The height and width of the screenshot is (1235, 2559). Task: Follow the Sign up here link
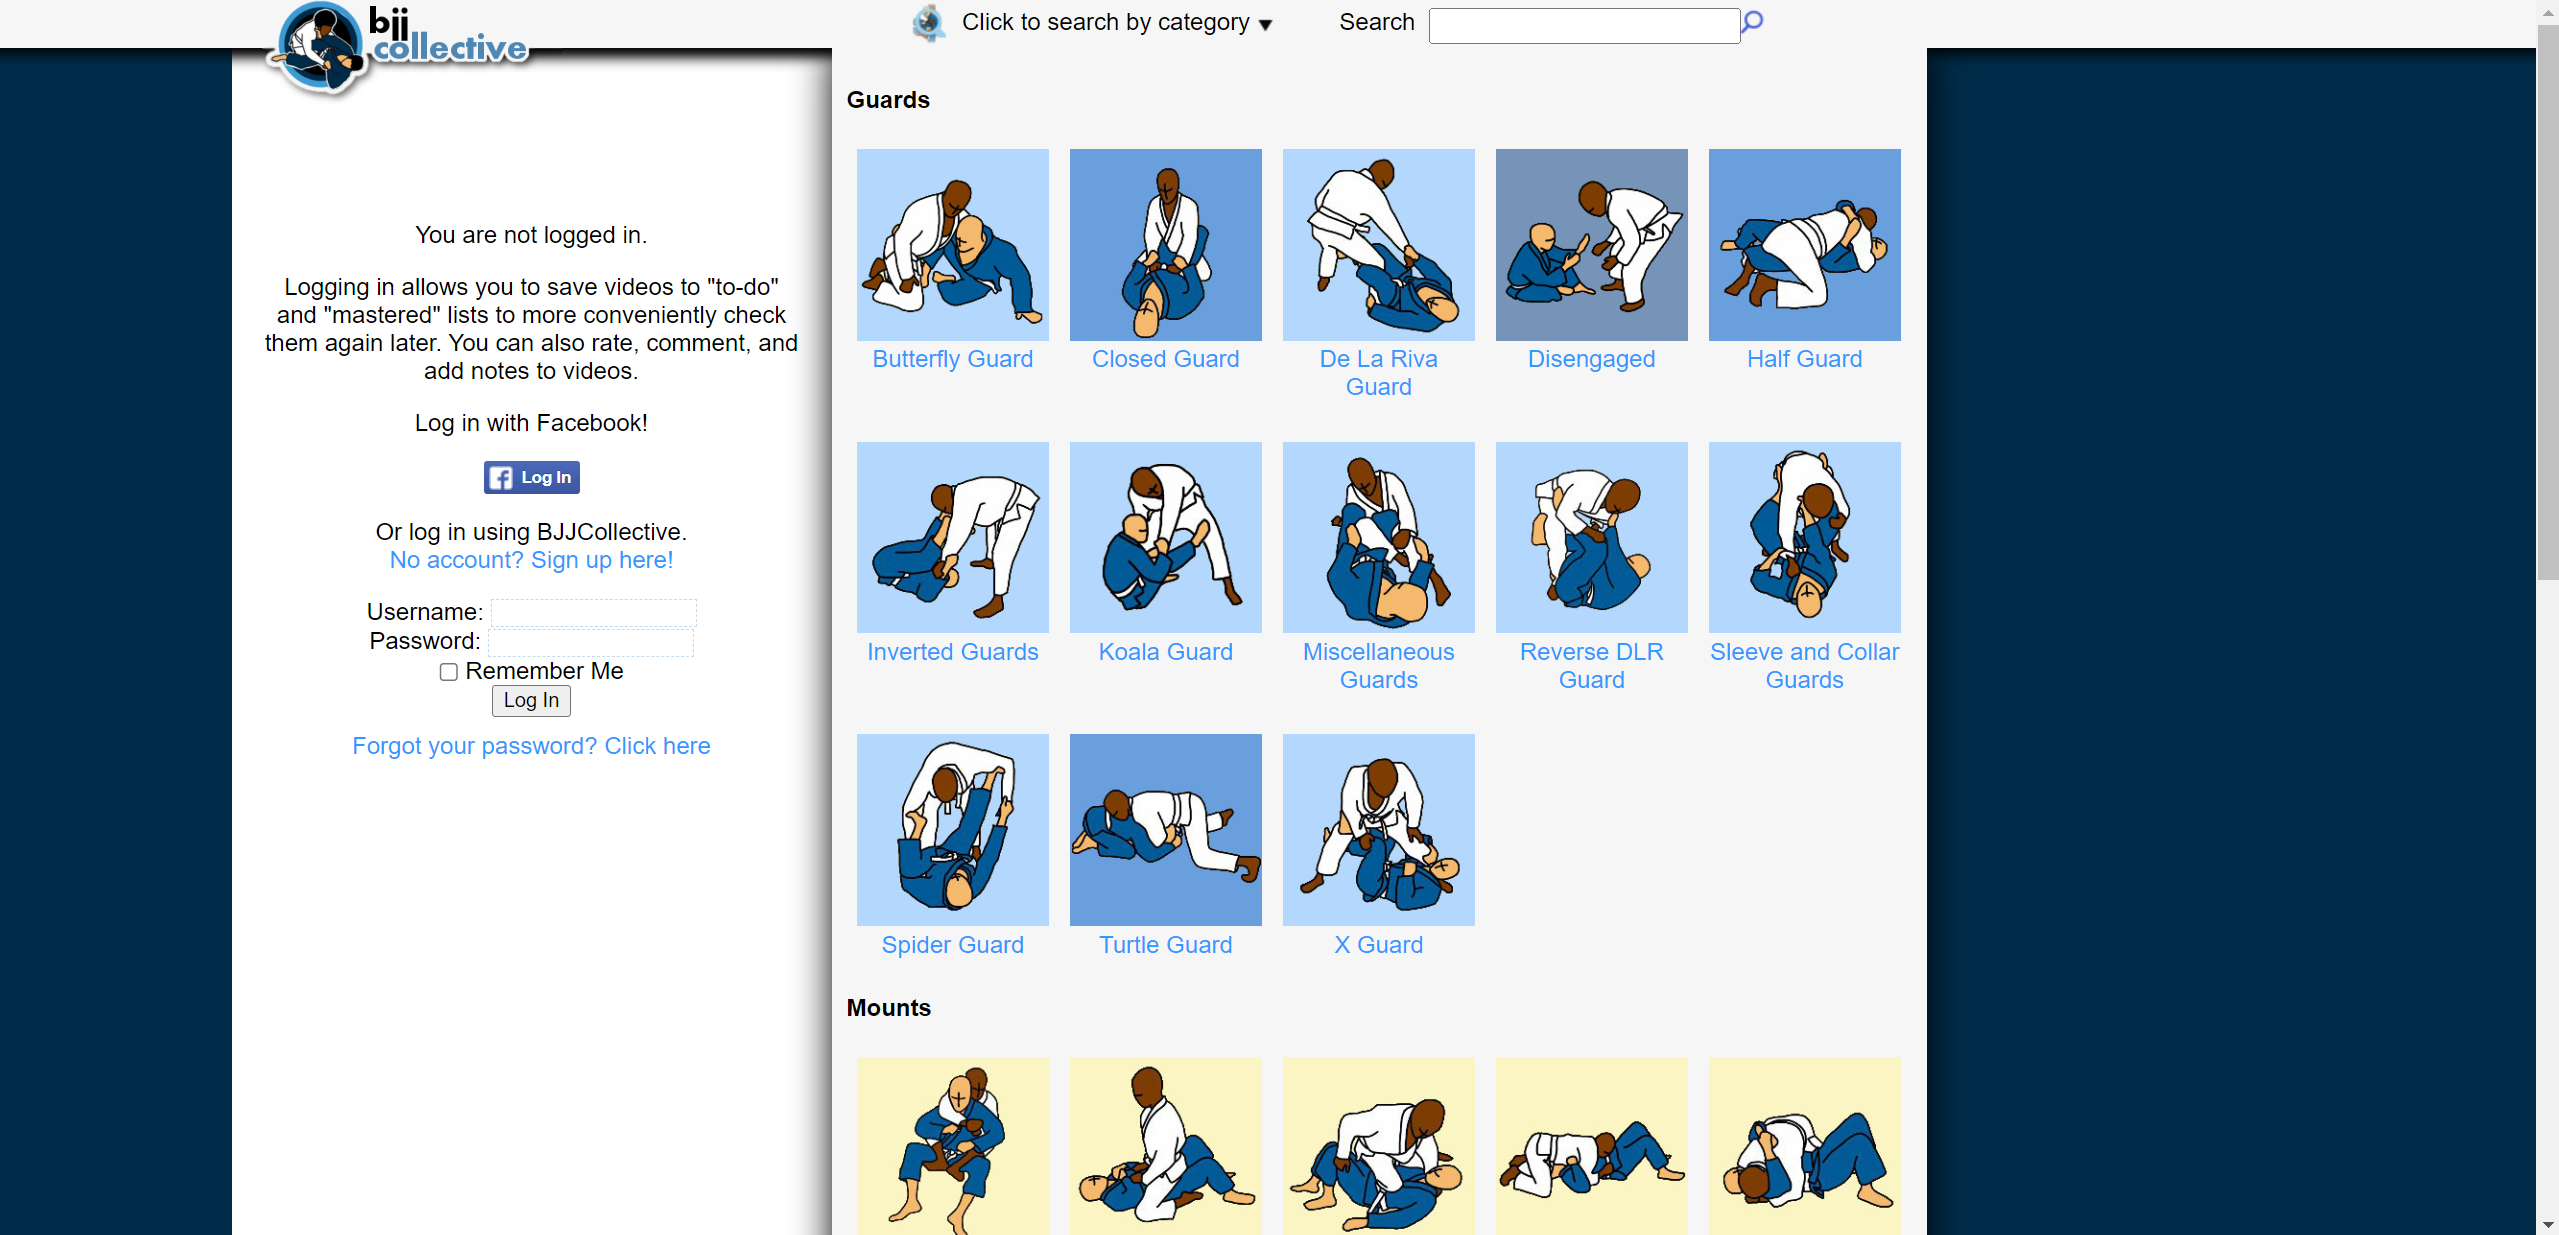tap(531, 560)
